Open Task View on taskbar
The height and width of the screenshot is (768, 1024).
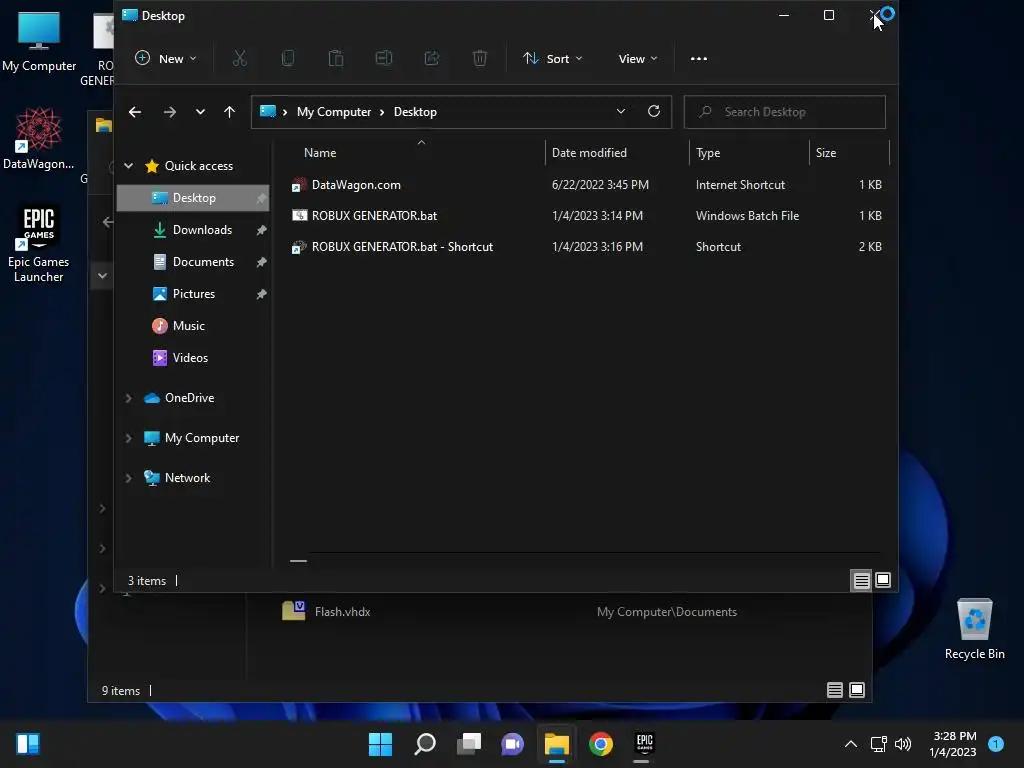469,744
